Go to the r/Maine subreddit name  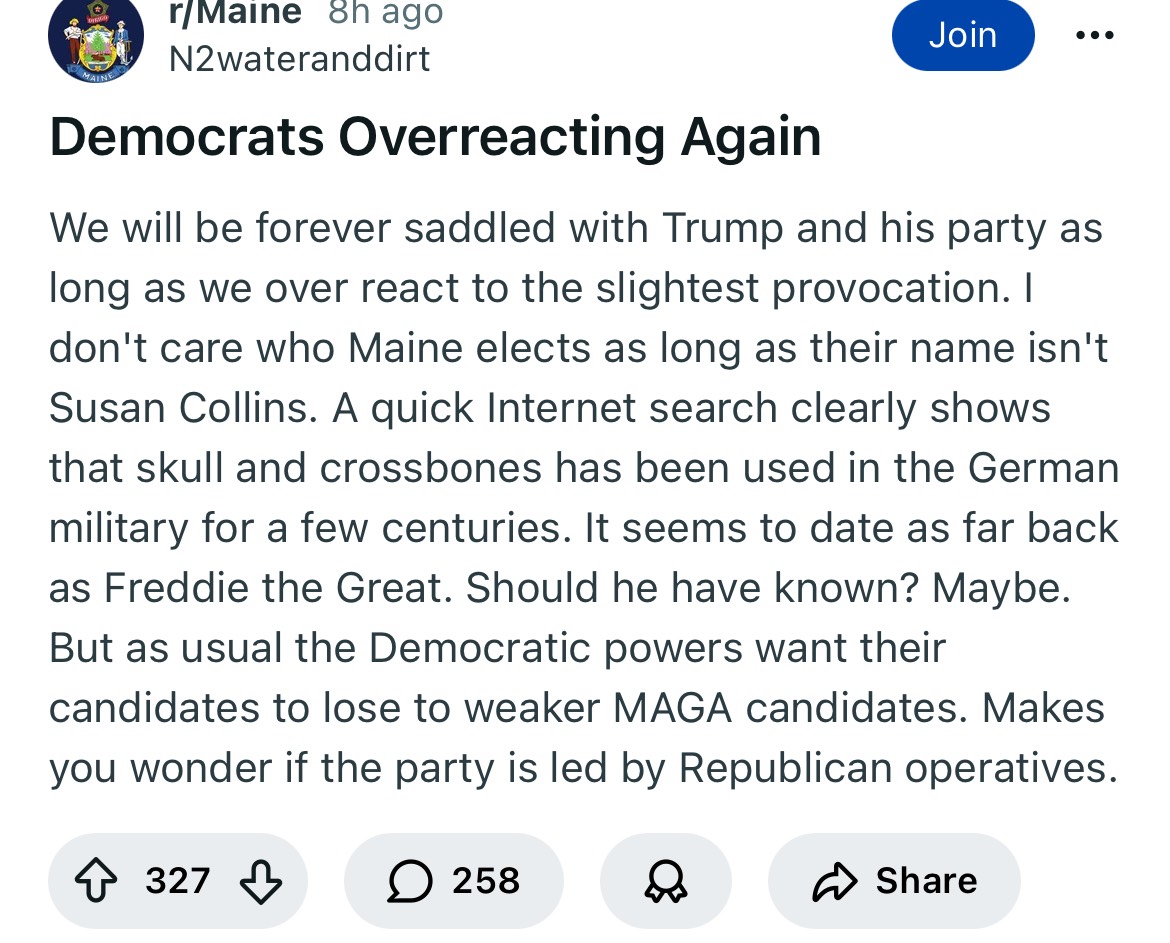point(235,12)
